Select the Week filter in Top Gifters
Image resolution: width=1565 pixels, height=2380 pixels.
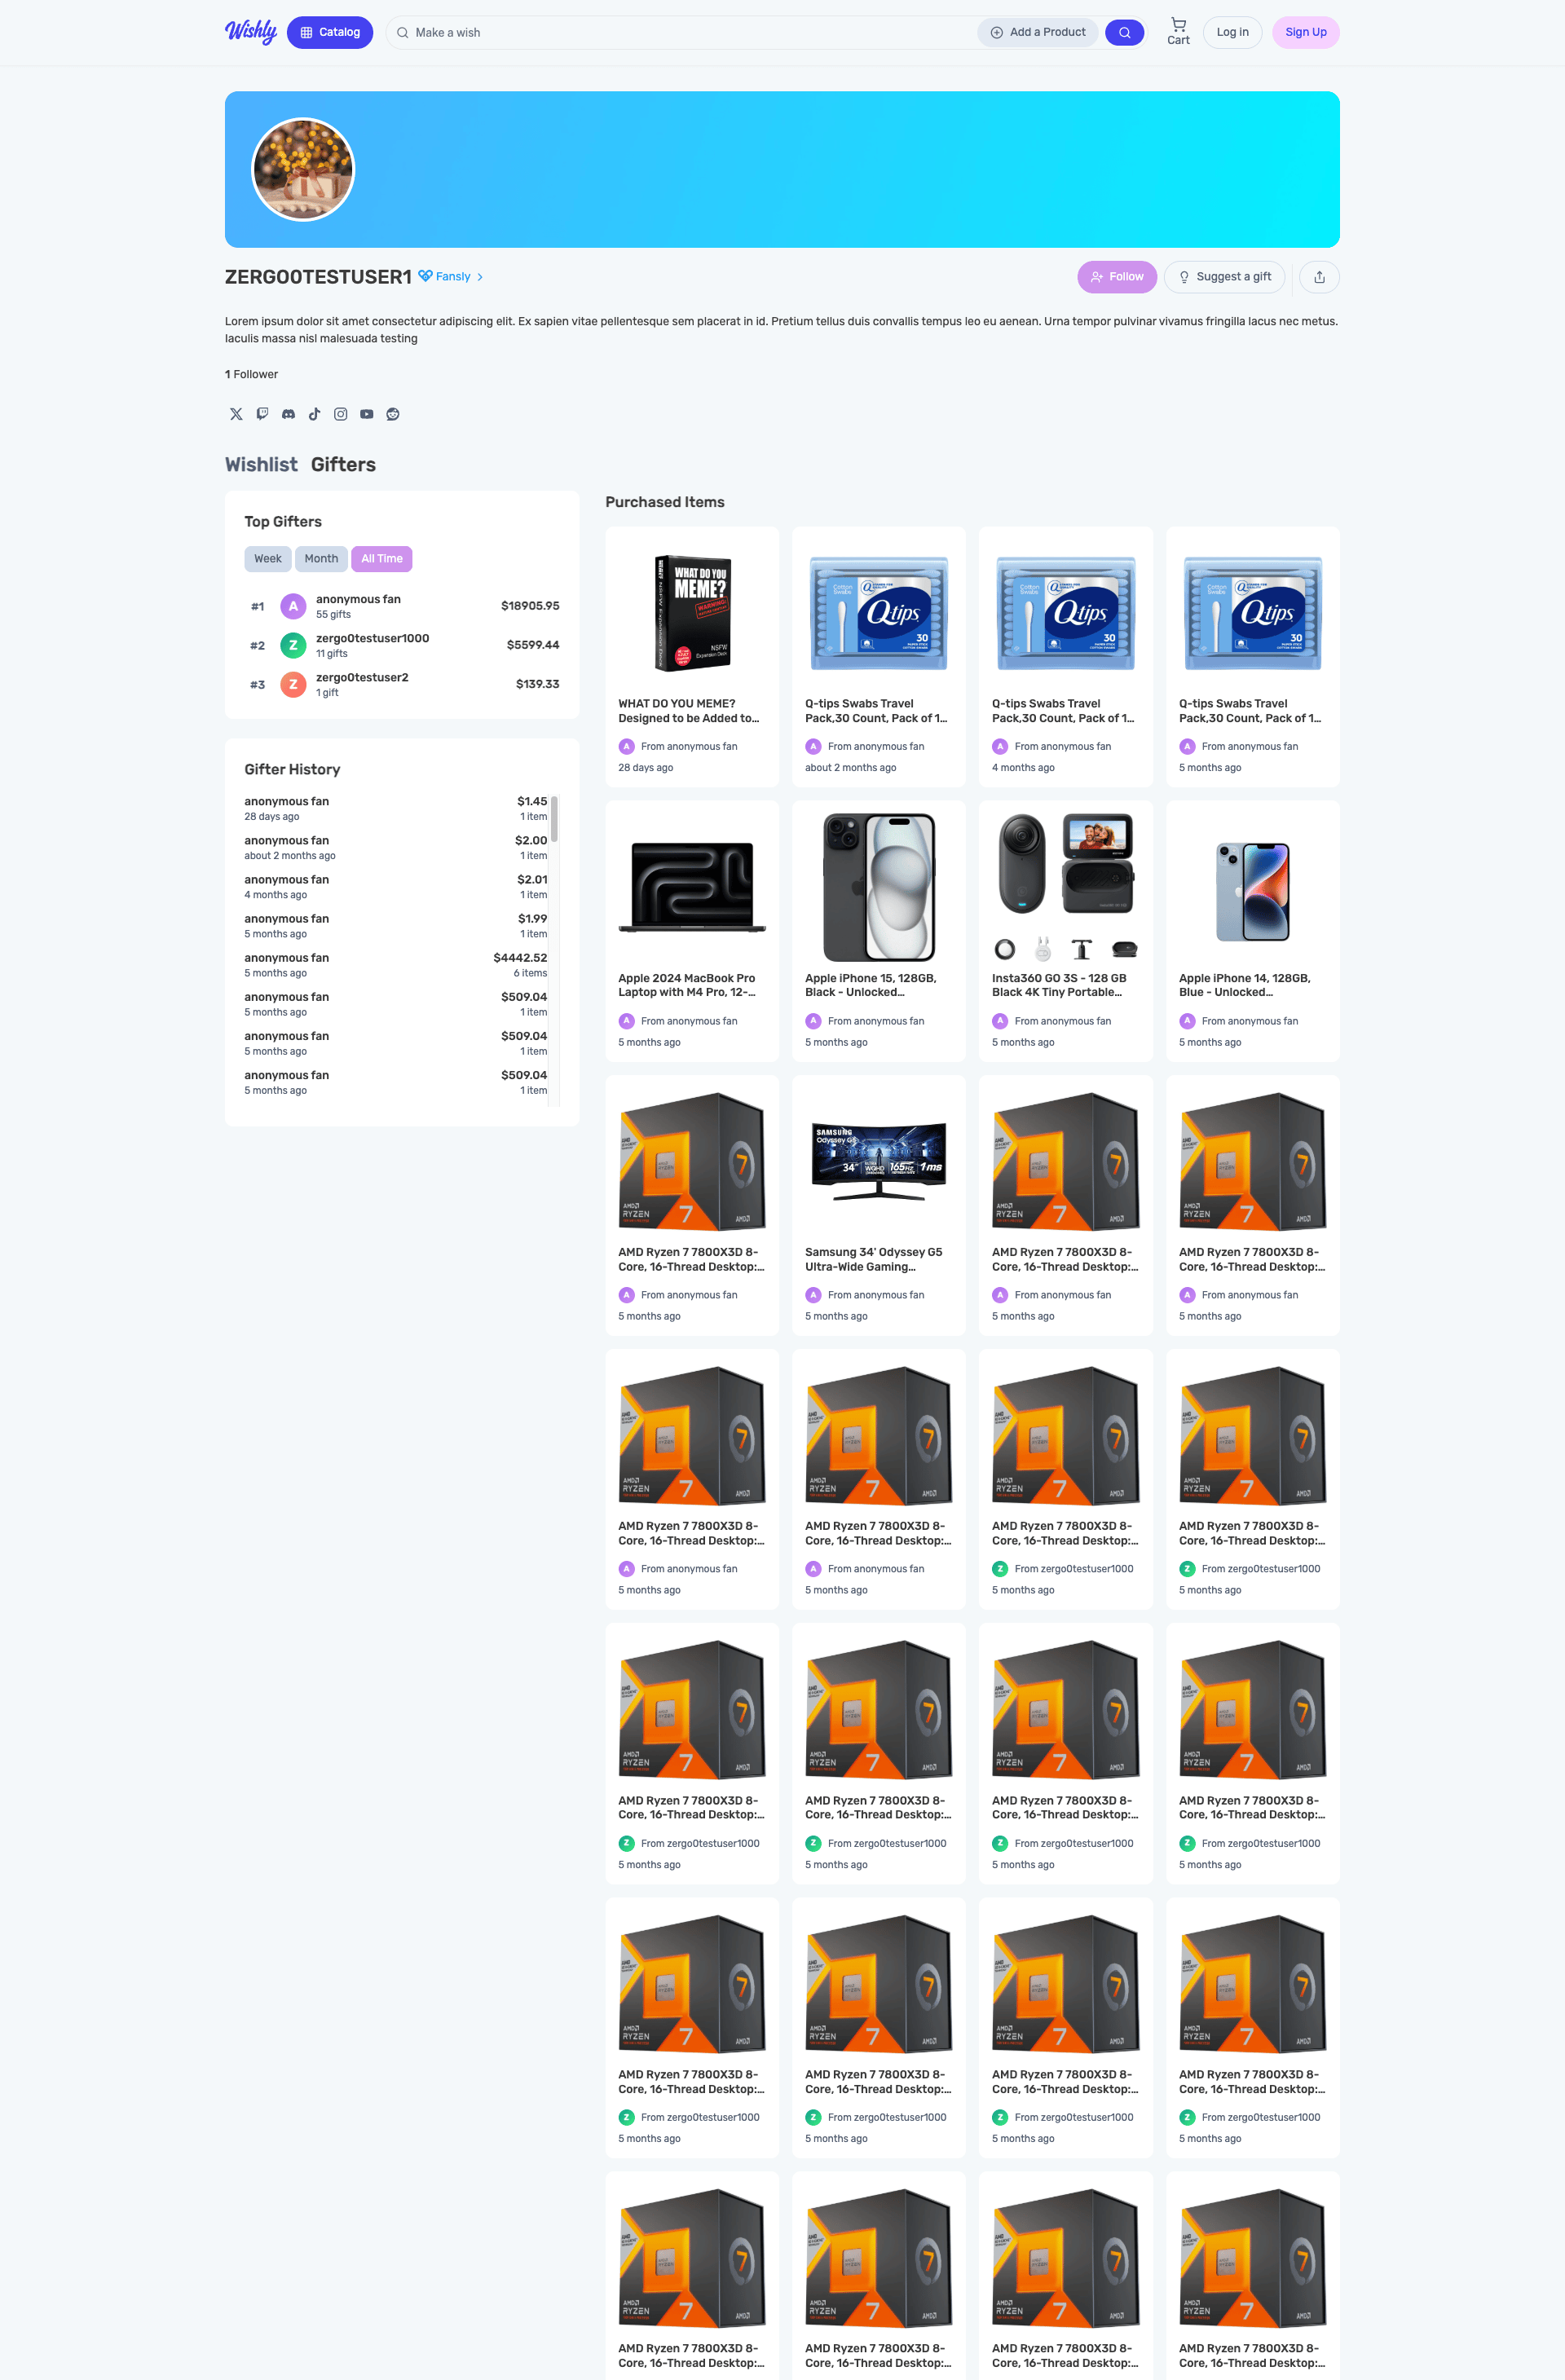point(267,559)
